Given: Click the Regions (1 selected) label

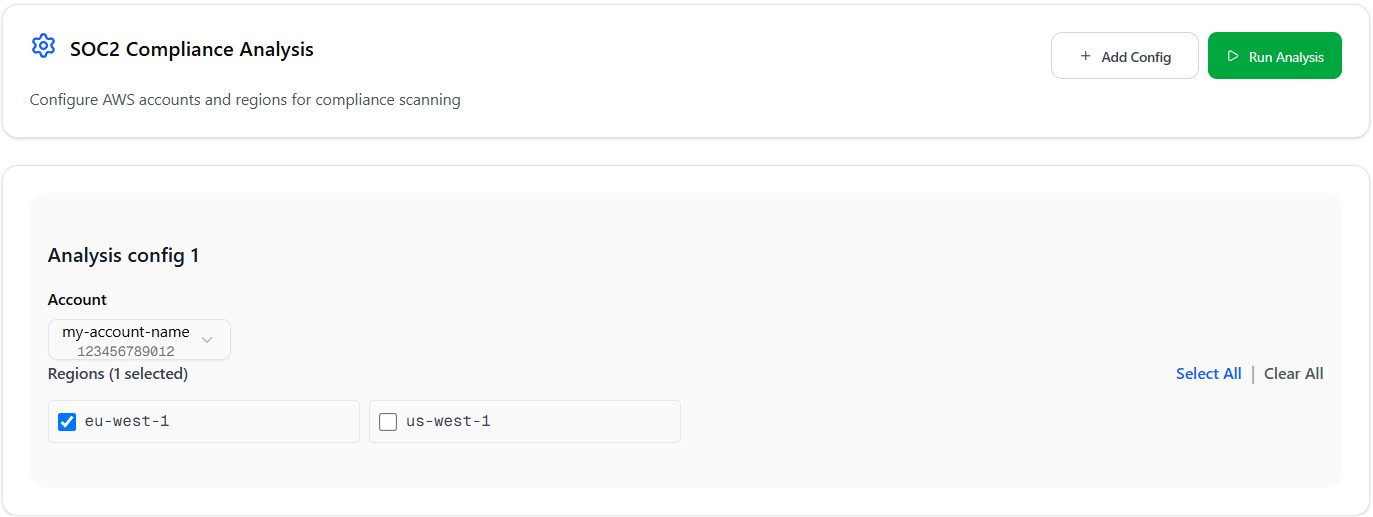Looking at the screenshot, I should click(118, 374).
